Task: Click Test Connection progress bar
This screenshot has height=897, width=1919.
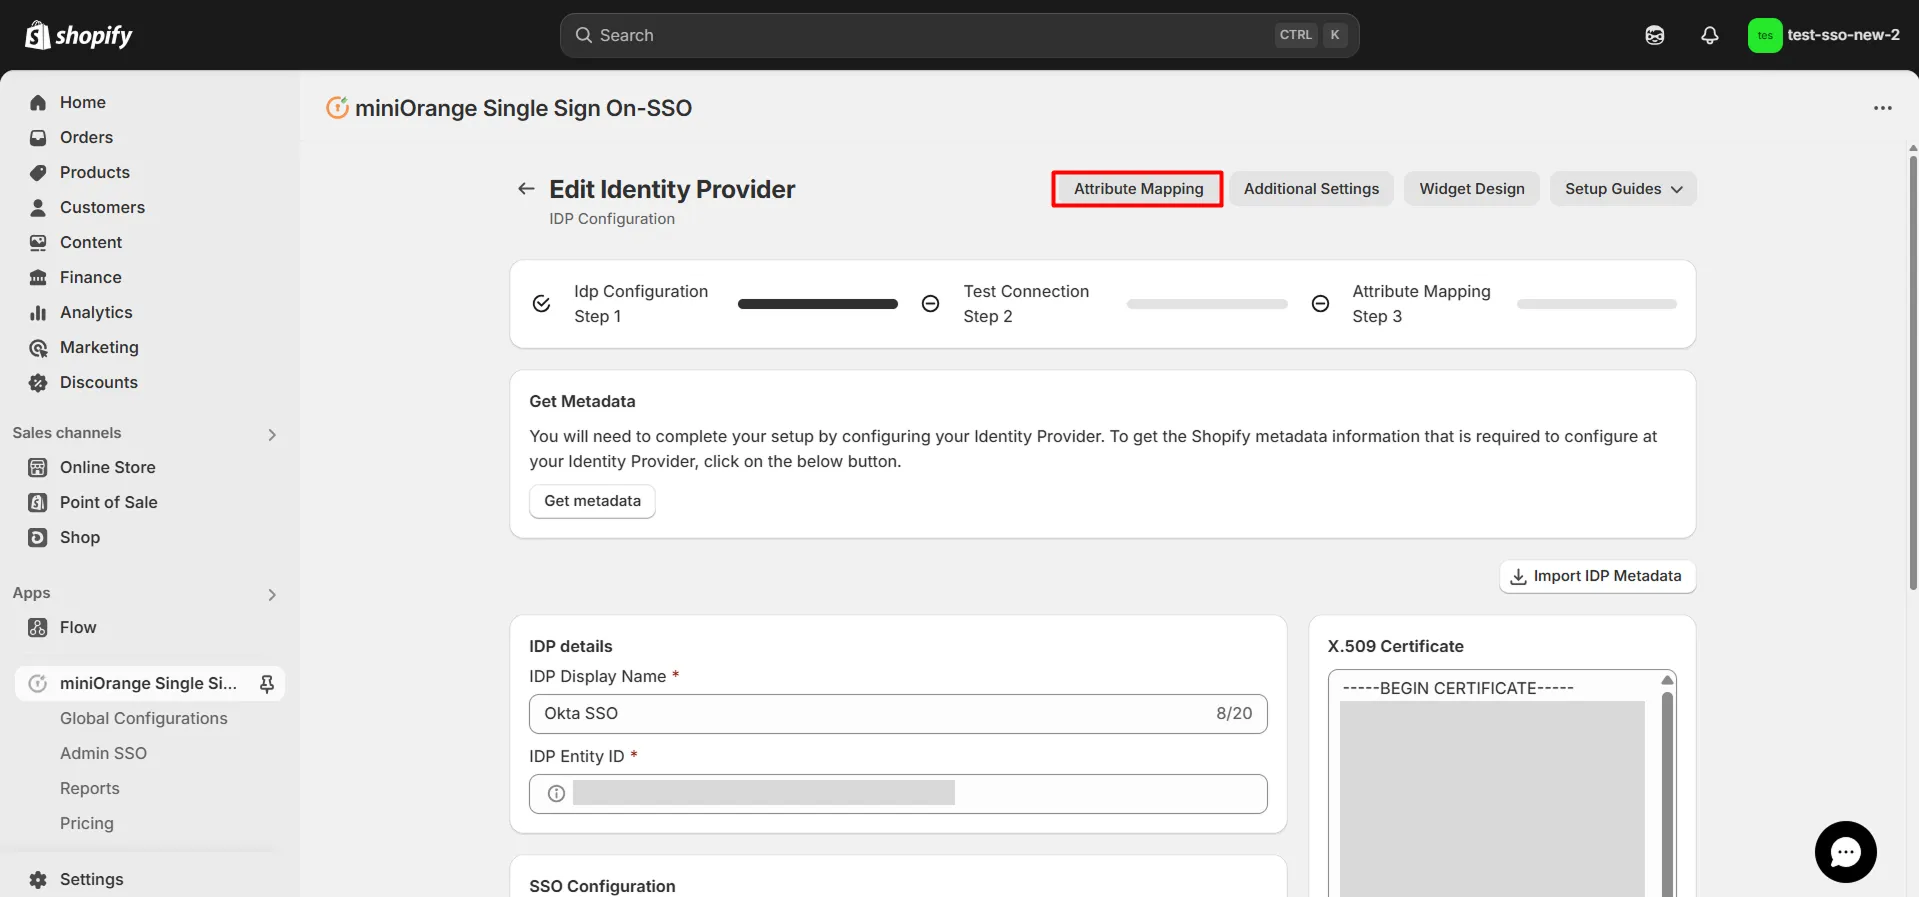Action: tap(1207, 304)
